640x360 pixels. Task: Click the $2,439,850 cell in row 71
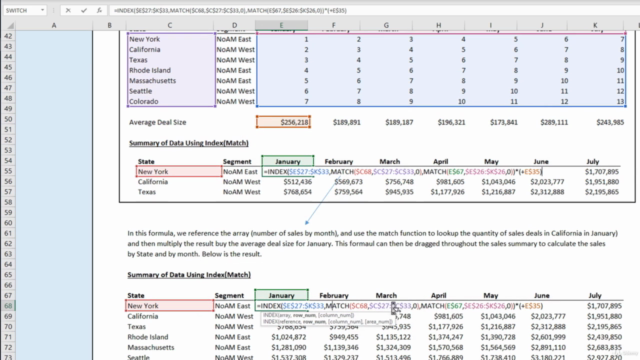(604, 337)
